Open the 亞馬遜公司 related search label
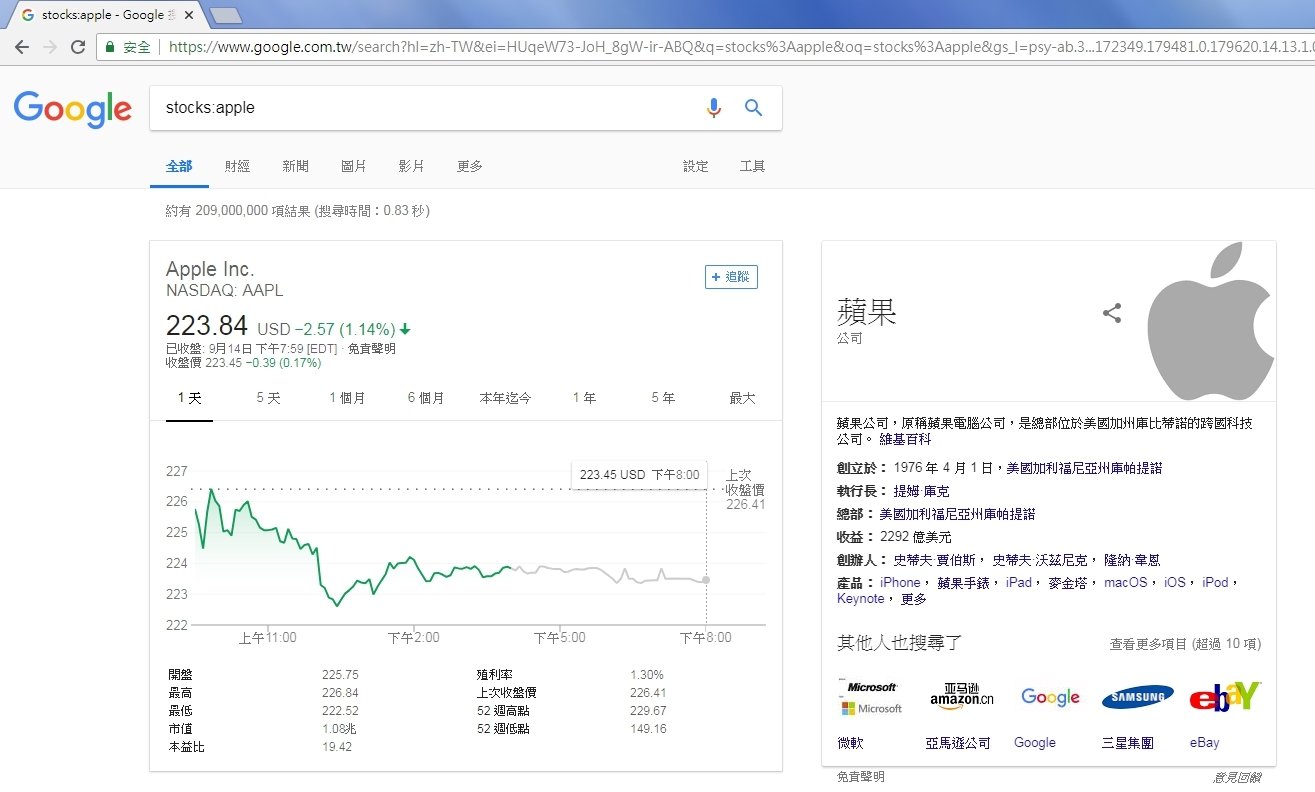The width and height of the screenshot is (1315, 792). pos(958,743)
